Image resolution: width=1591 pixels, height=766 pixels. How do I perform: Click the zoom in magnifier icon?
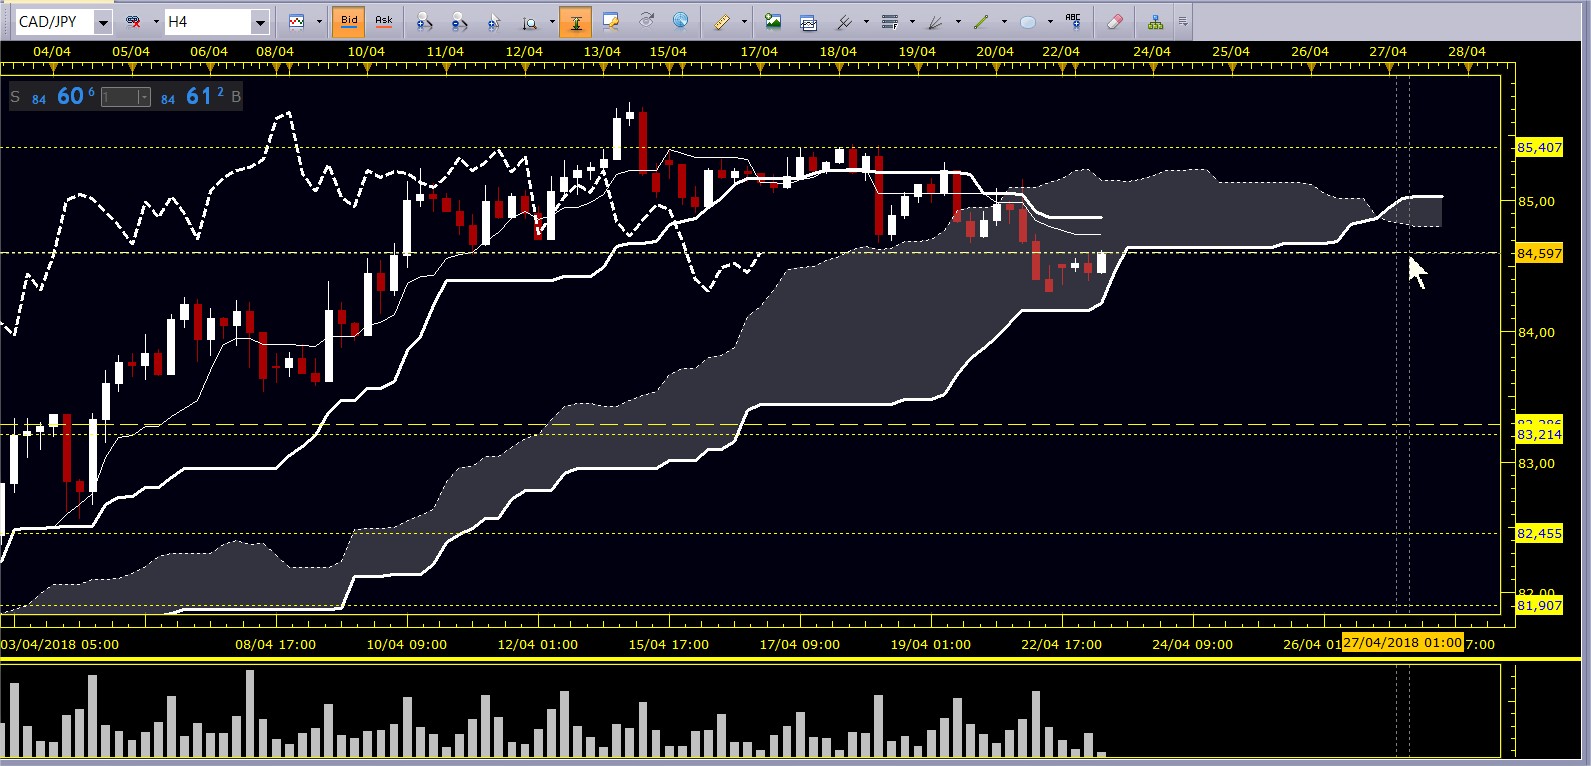(424, 21)
